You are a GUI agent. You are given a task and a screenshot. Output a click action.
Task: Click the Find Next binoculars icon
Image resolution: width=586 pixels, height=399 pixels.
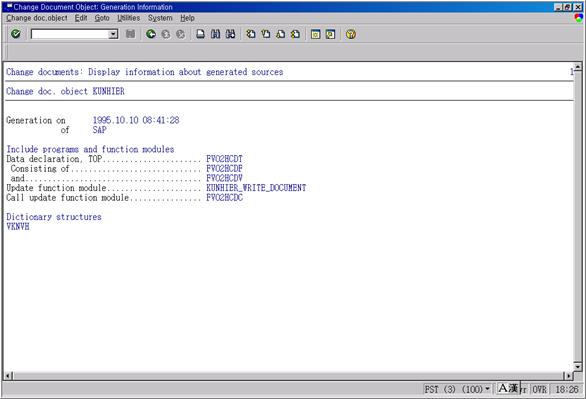[231, 34]
